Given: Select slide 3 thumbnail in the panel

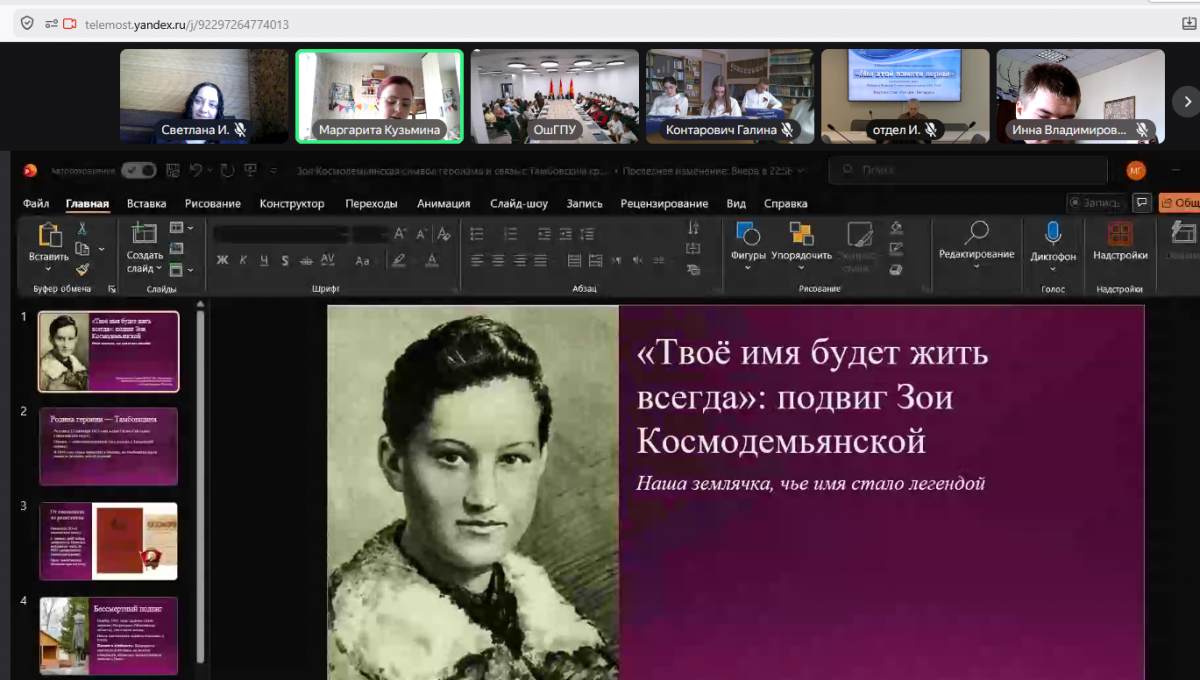Looking at the screenshot, I should coord(108,541).
